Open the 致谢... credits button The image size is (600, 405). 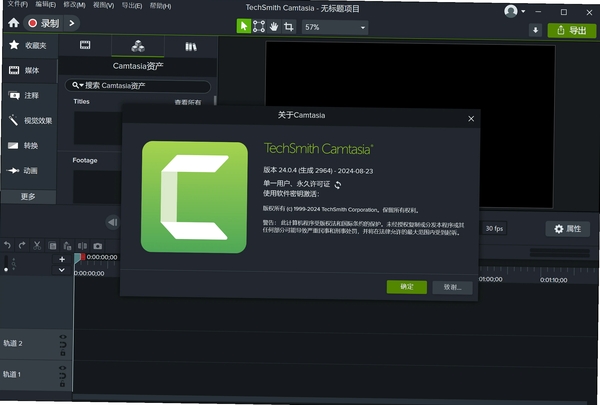452,287
